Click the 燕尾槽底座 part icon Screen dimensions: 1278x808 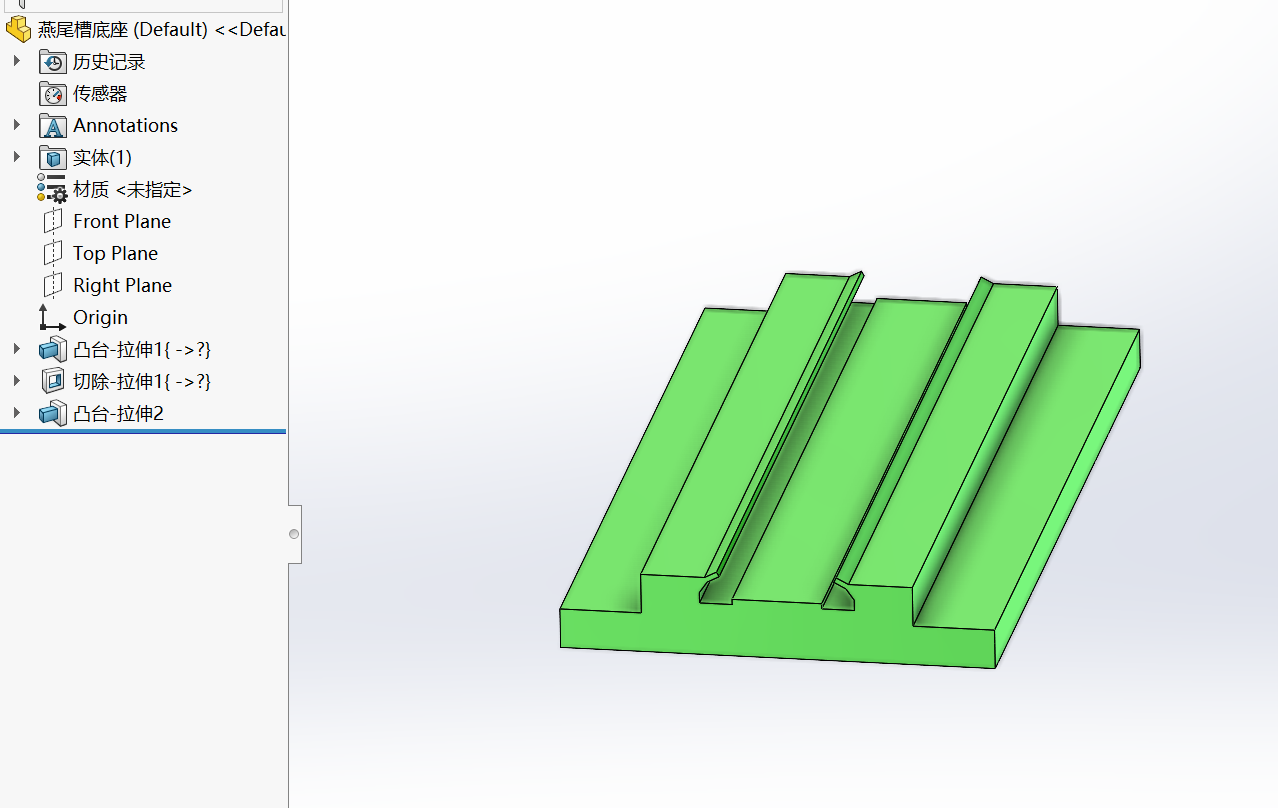pyautogui.click(x=18, y=29)
